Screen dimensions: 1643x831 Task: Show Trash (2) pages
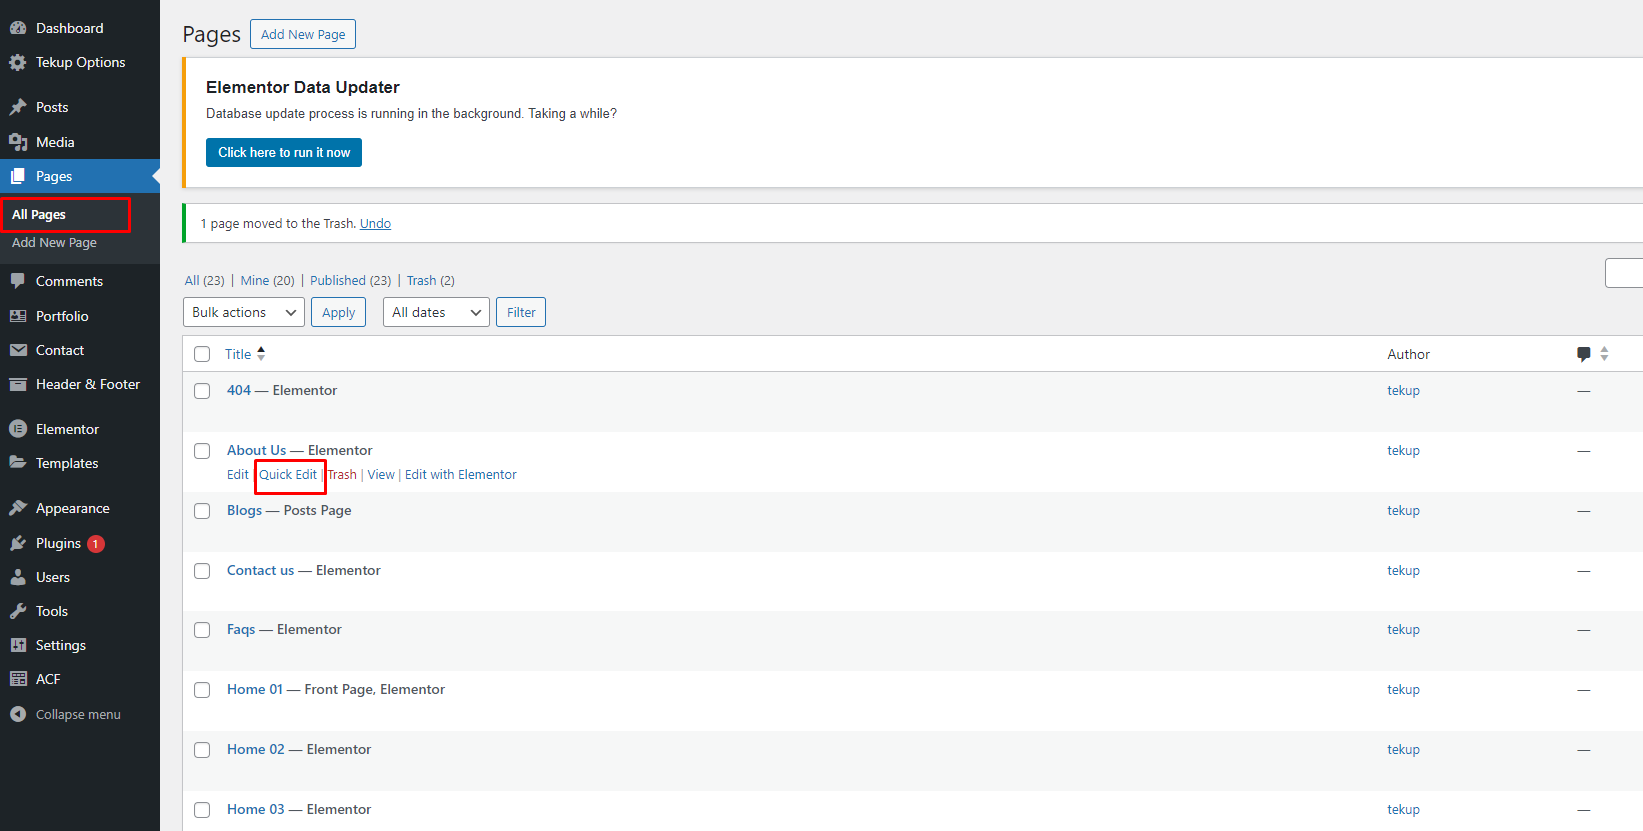(x=430, y=280)
